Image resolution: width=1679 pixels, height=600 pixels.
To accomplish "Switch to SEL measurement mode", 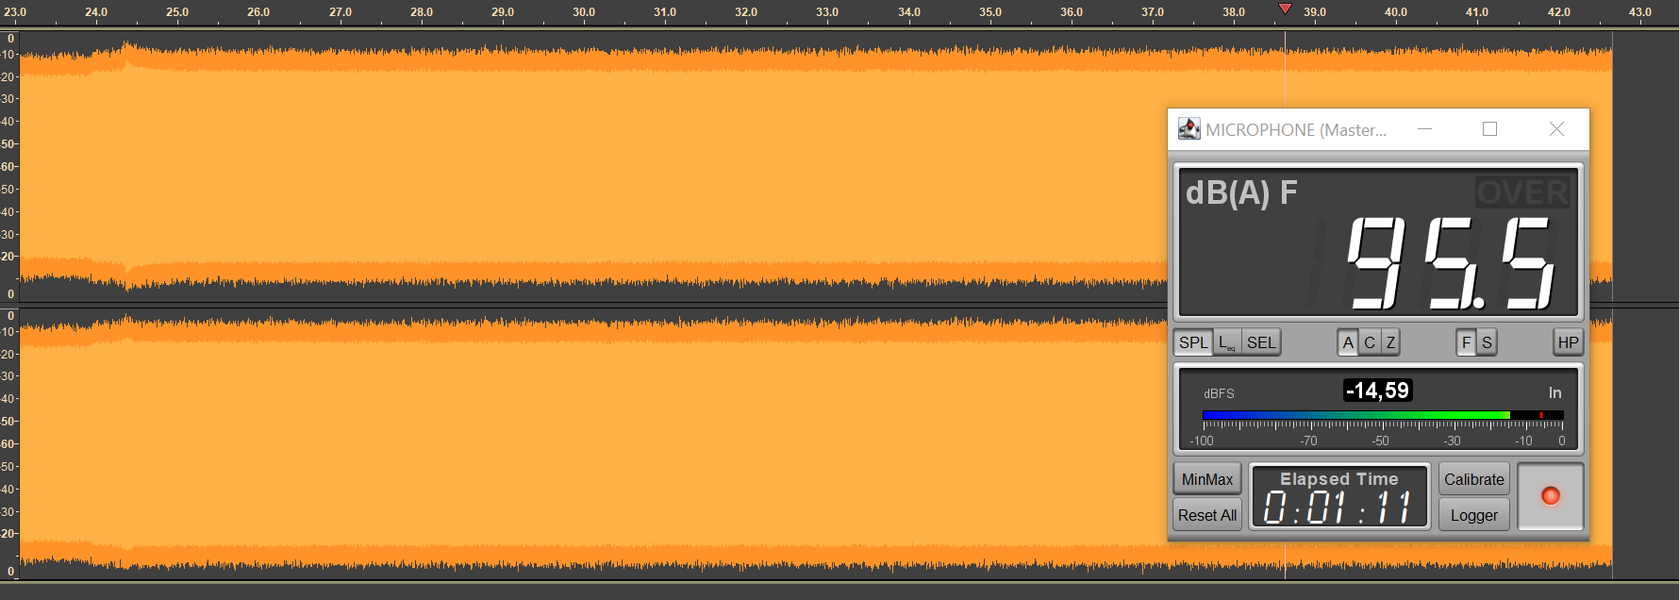I will pos(1261,342).
